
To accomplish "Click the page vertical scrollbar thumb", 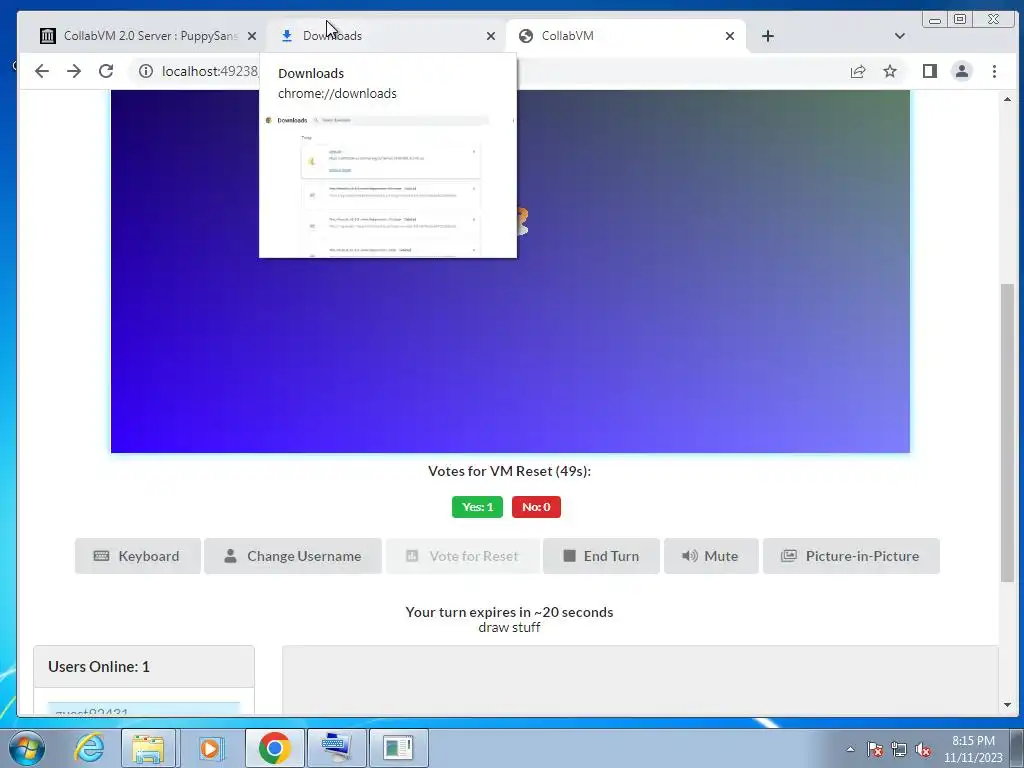I will (1007, 432).
